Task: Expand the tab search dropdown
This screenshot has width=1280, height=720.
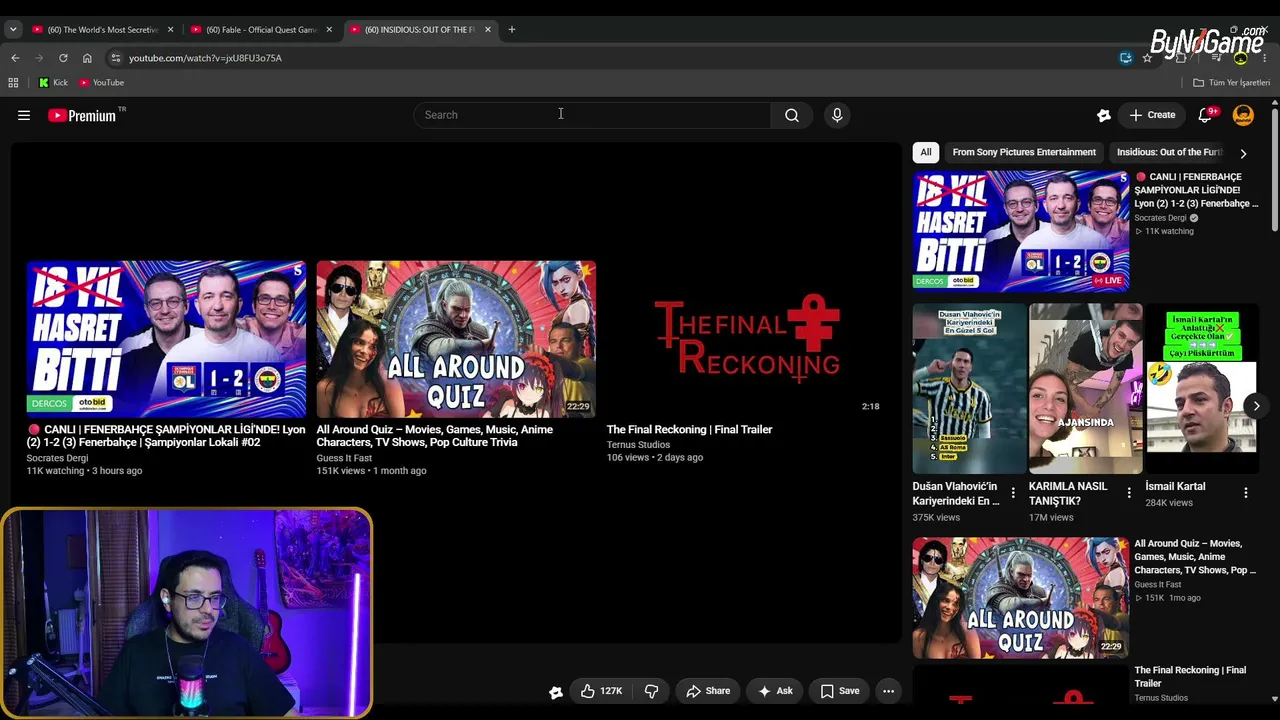Action: click(13, 30)
